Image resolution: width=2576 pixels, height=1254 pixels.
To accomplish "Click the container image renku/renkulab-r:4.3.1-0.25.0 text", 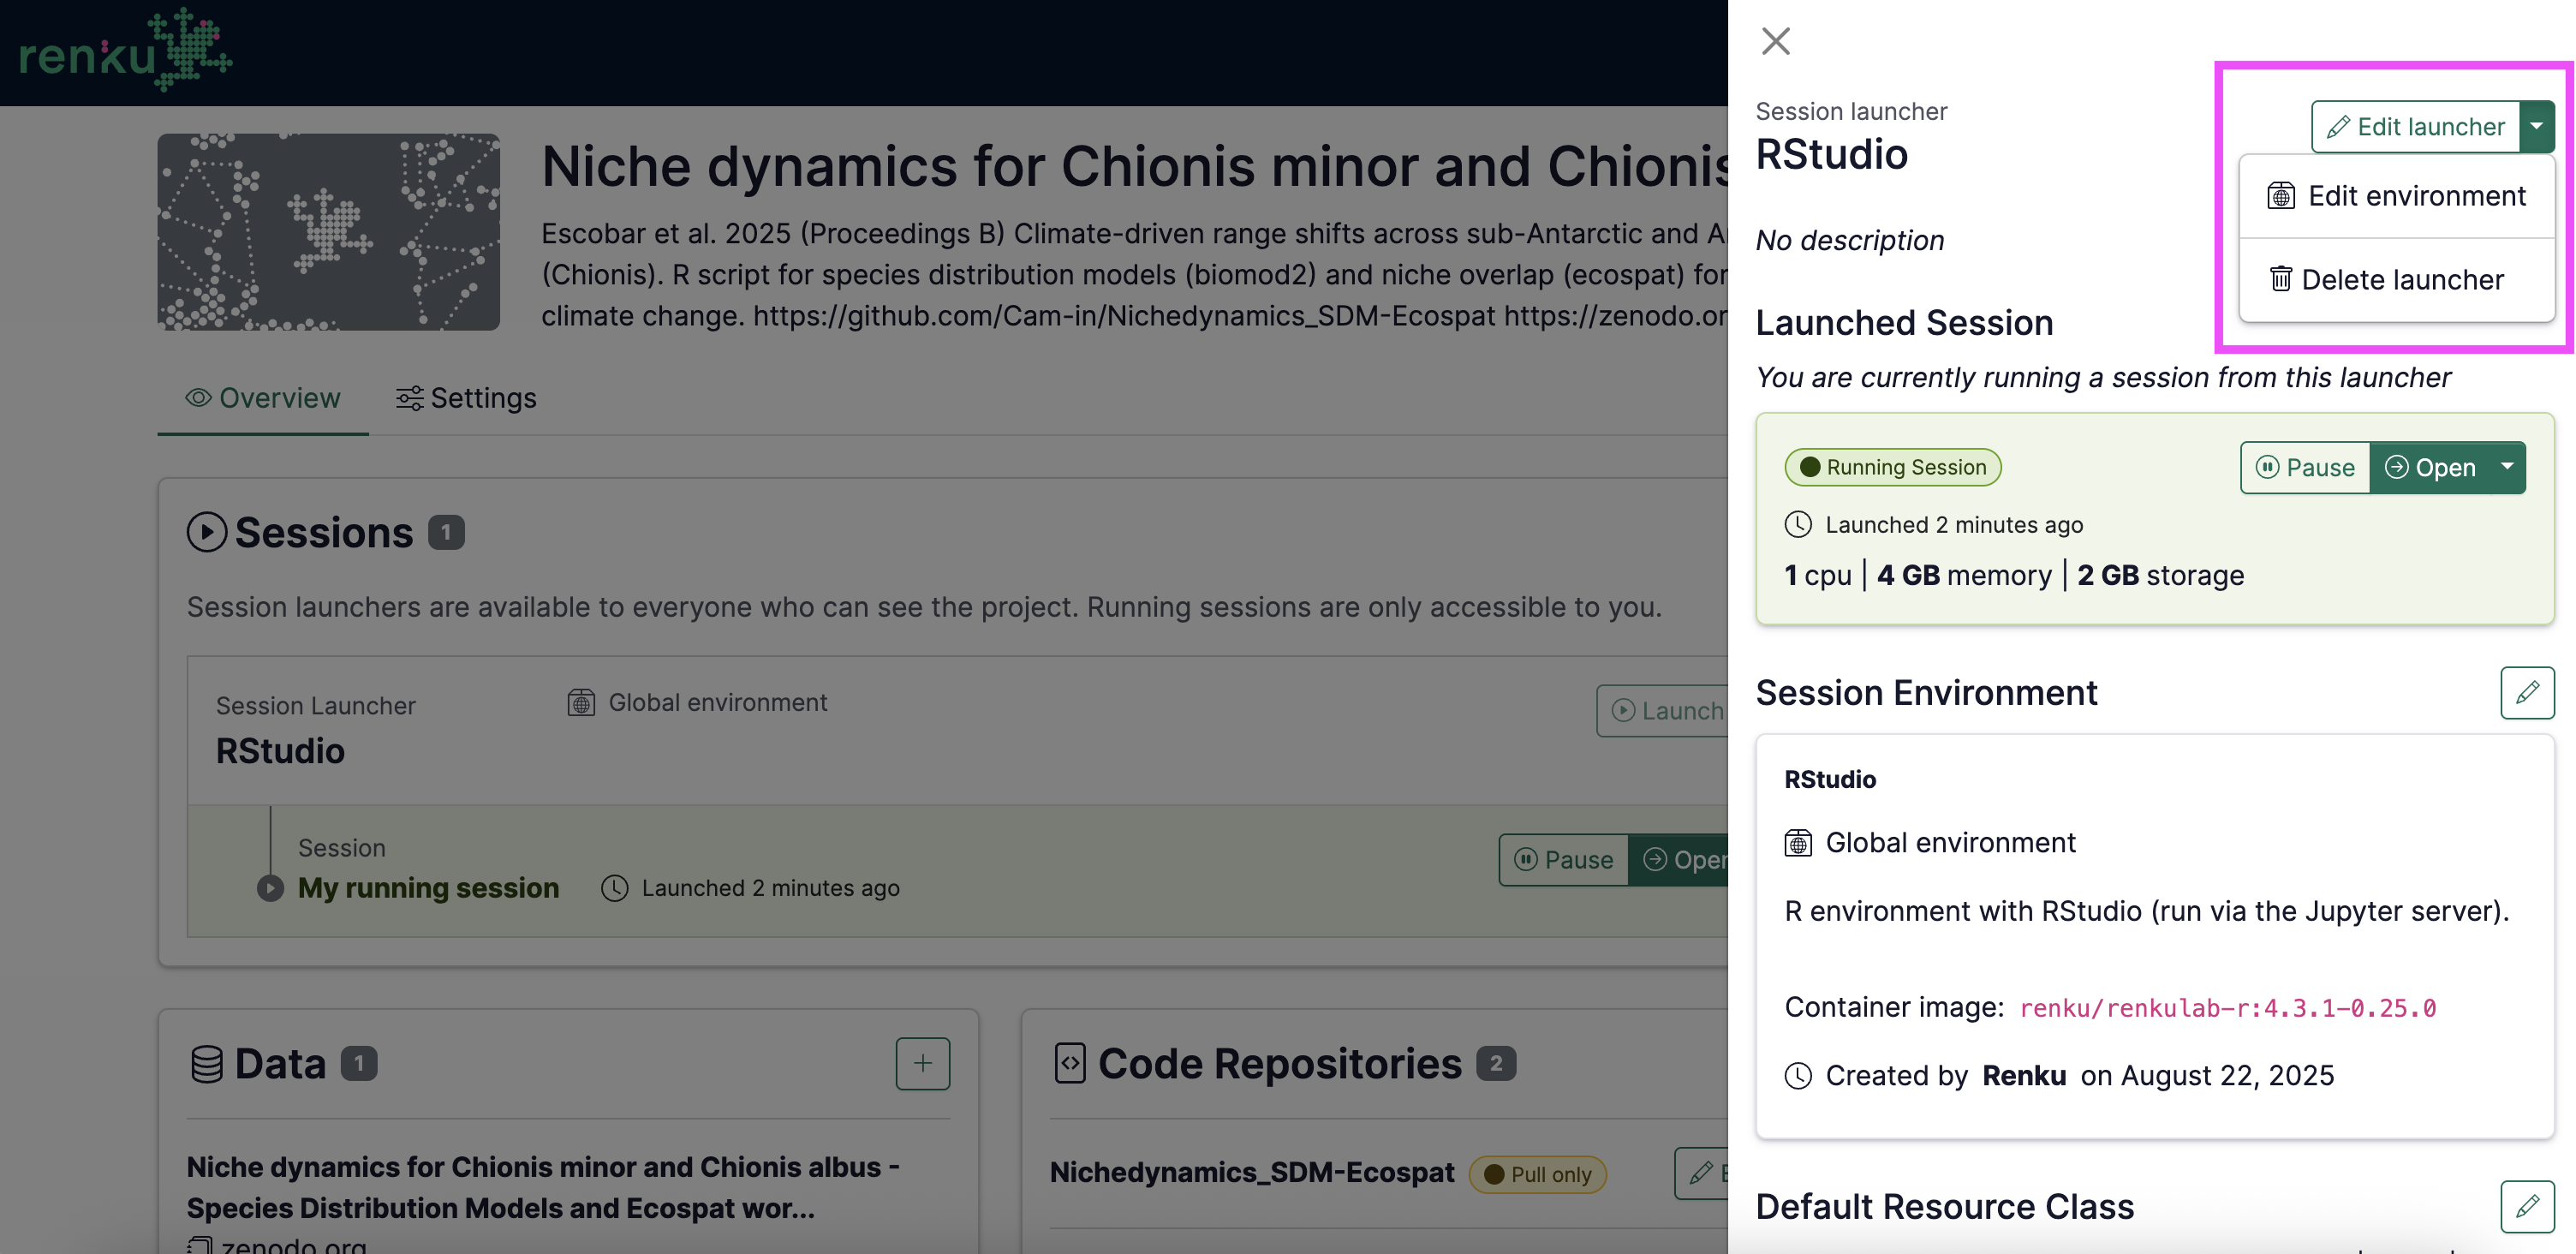I will click(x=2228, y=1008).
